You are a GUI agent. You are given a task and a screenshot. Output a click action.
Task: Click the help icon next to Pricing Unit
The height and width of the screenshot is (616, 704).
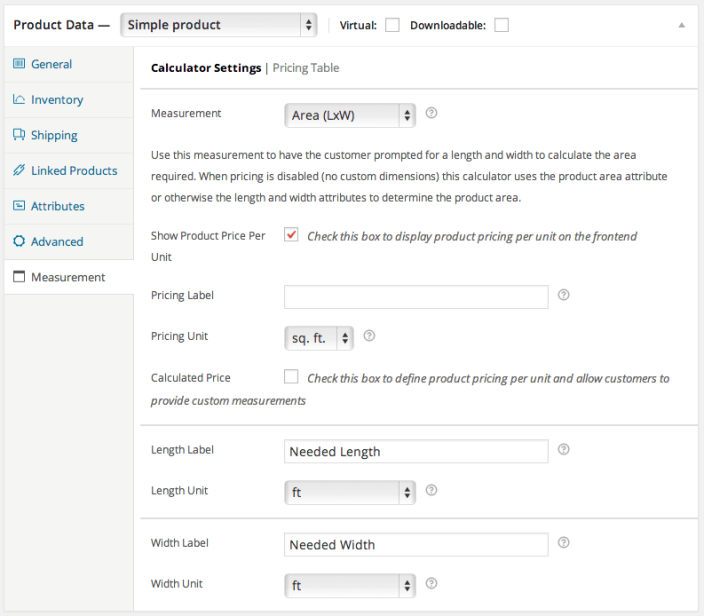[x=369, y=336]
